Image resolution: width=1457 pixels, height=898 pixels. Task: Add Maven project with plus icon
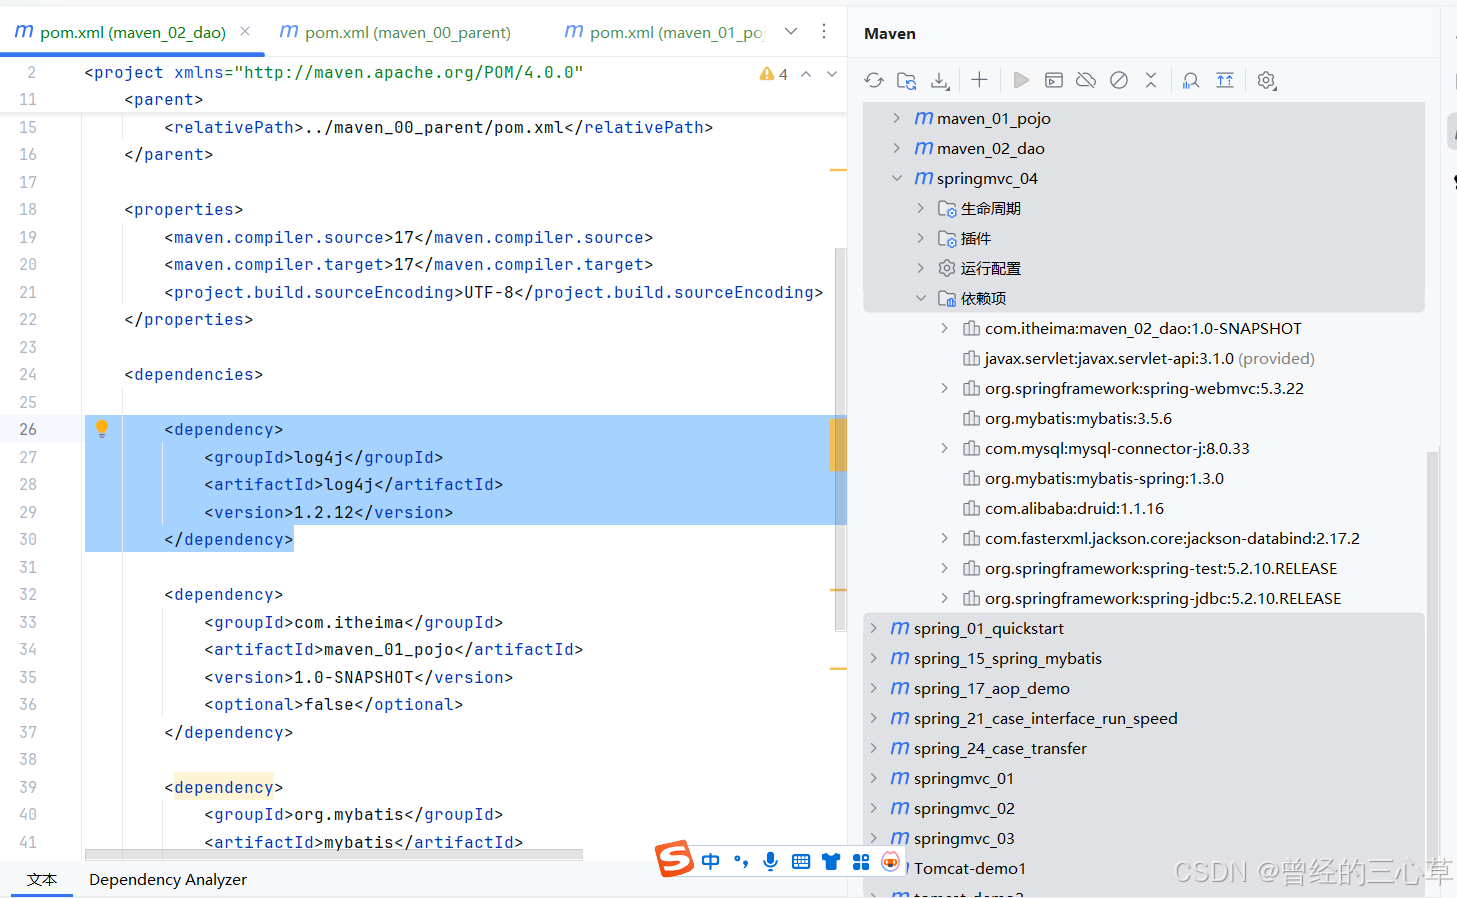click(979, 80)
